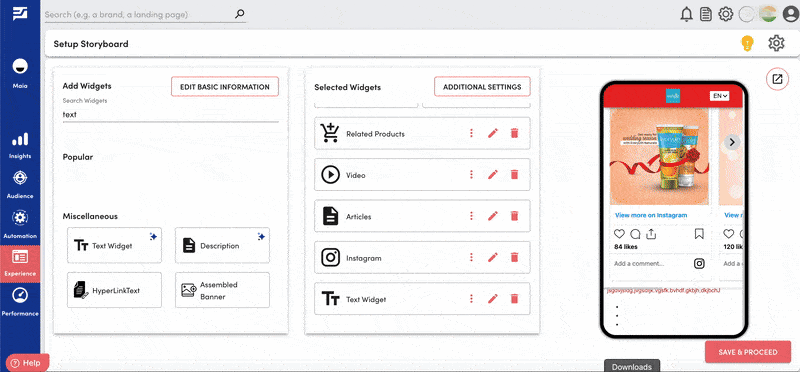Open the Maia sidebar item
The height and width of the screenshot is (372, 800).
[x=20, y=73]
